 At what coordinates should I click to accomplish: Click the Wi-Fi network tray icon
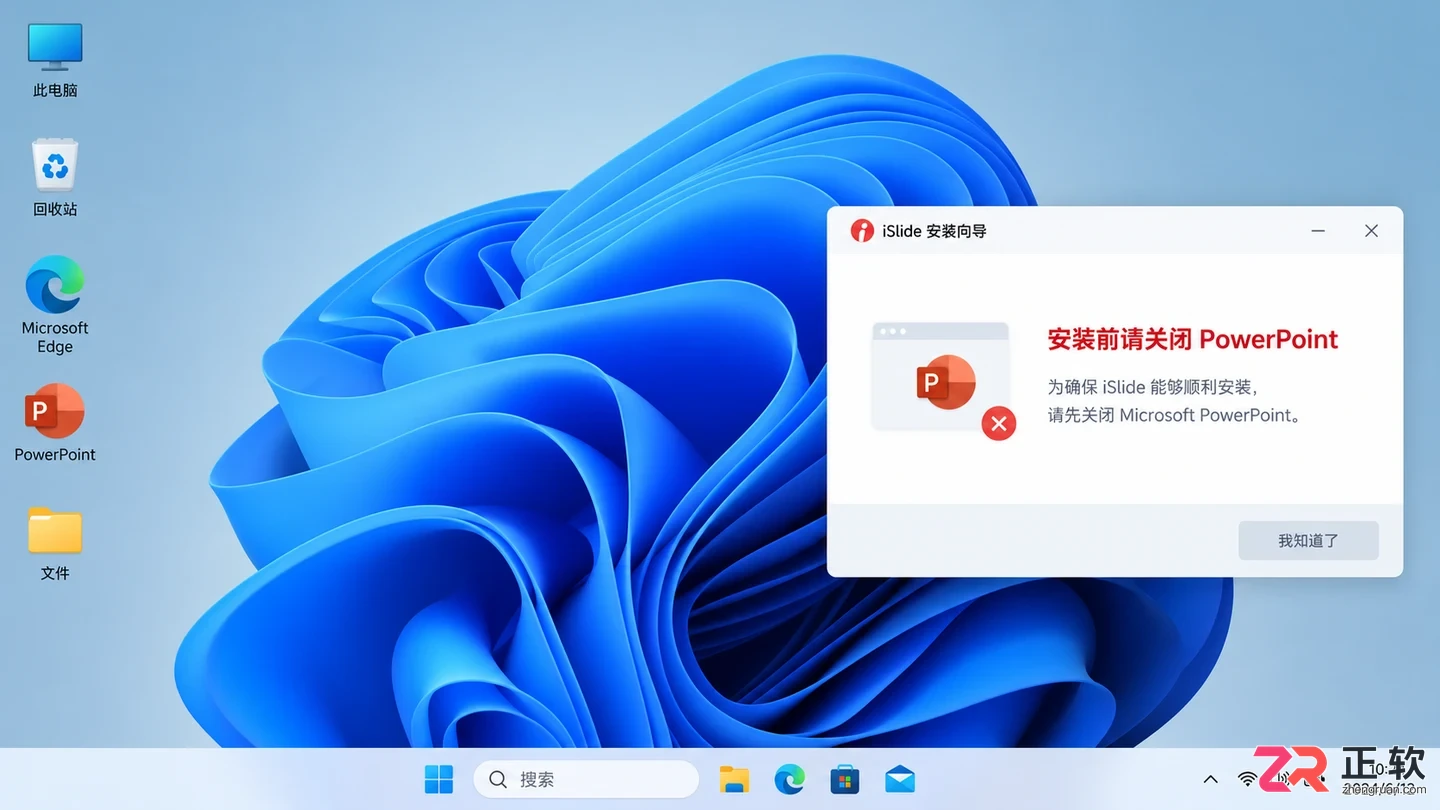(x=1247, y=779)
